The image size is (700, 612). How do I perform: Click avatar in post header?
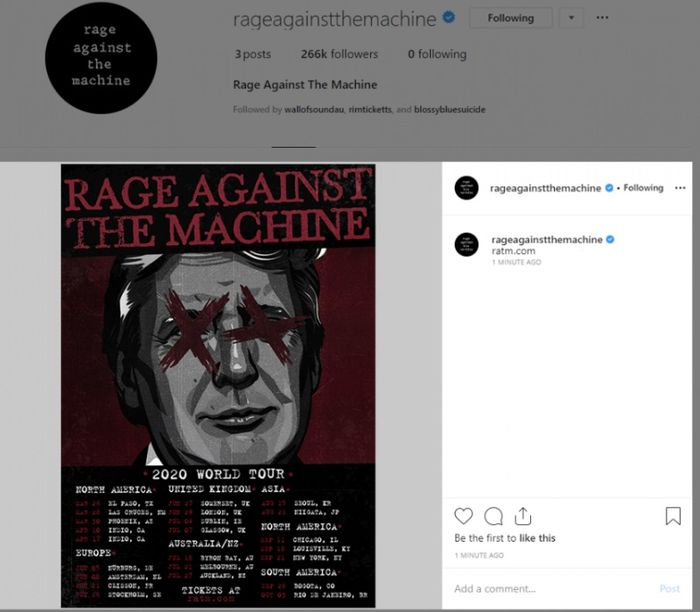pyautogui.click(x=467, y=188)
